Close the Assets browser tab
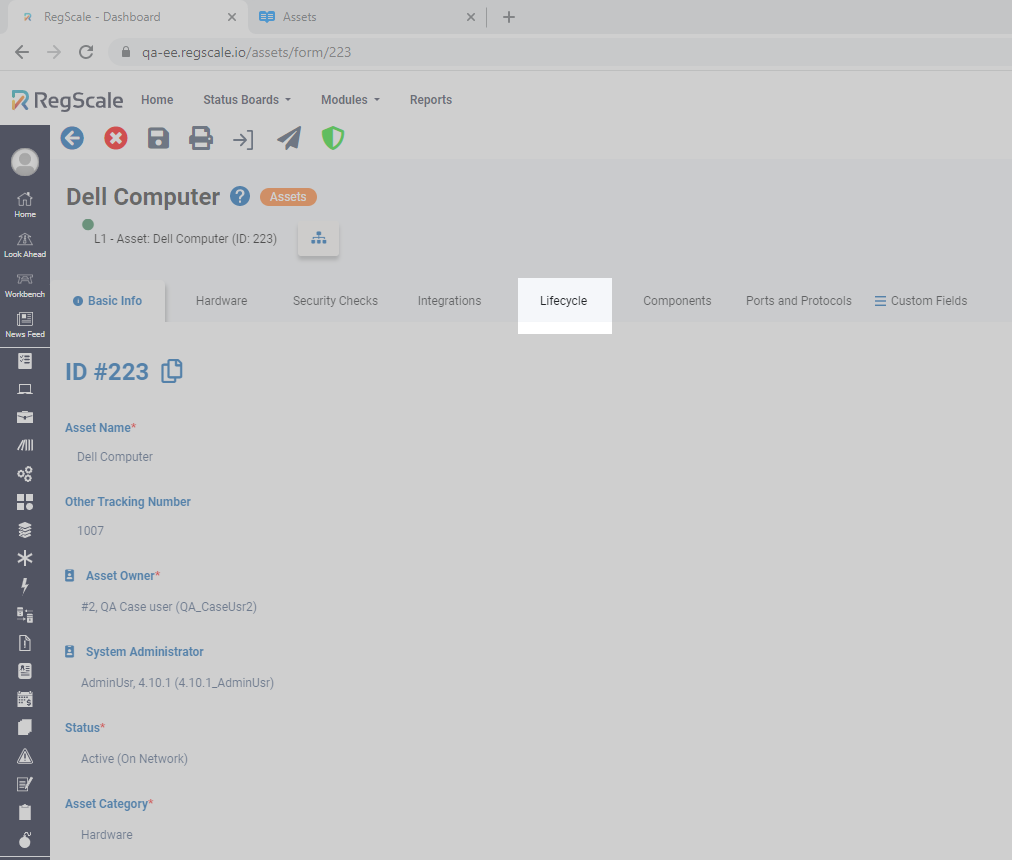Viewport: 1012px width, 860px height. 471,17
